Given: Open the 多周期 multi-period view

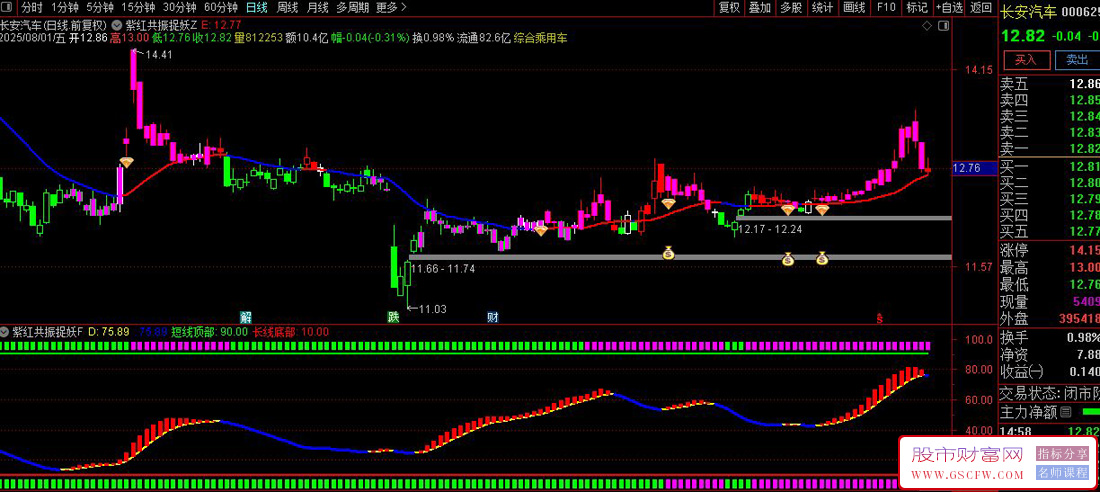Looking at the screenshot, I should (352, 8).
